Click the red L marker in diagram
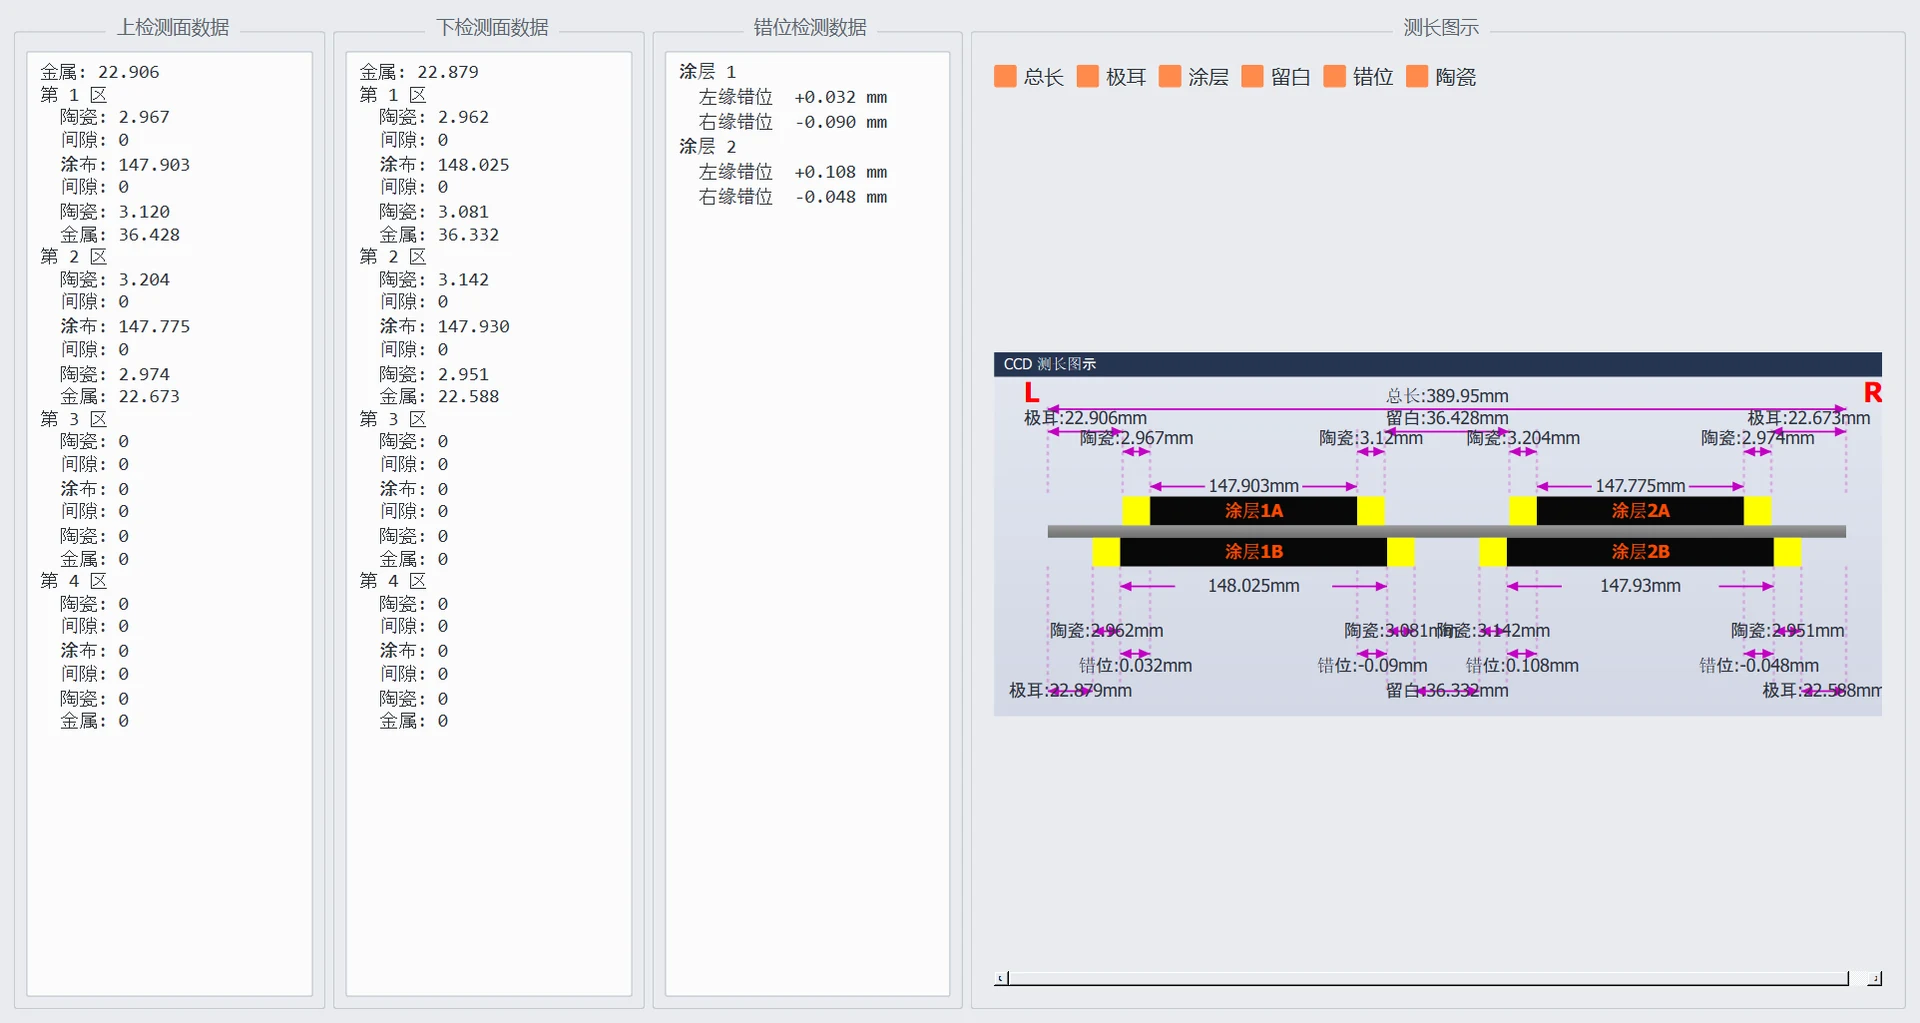This screenshot has width=1920, height=1023. [x=1032, y=393]
